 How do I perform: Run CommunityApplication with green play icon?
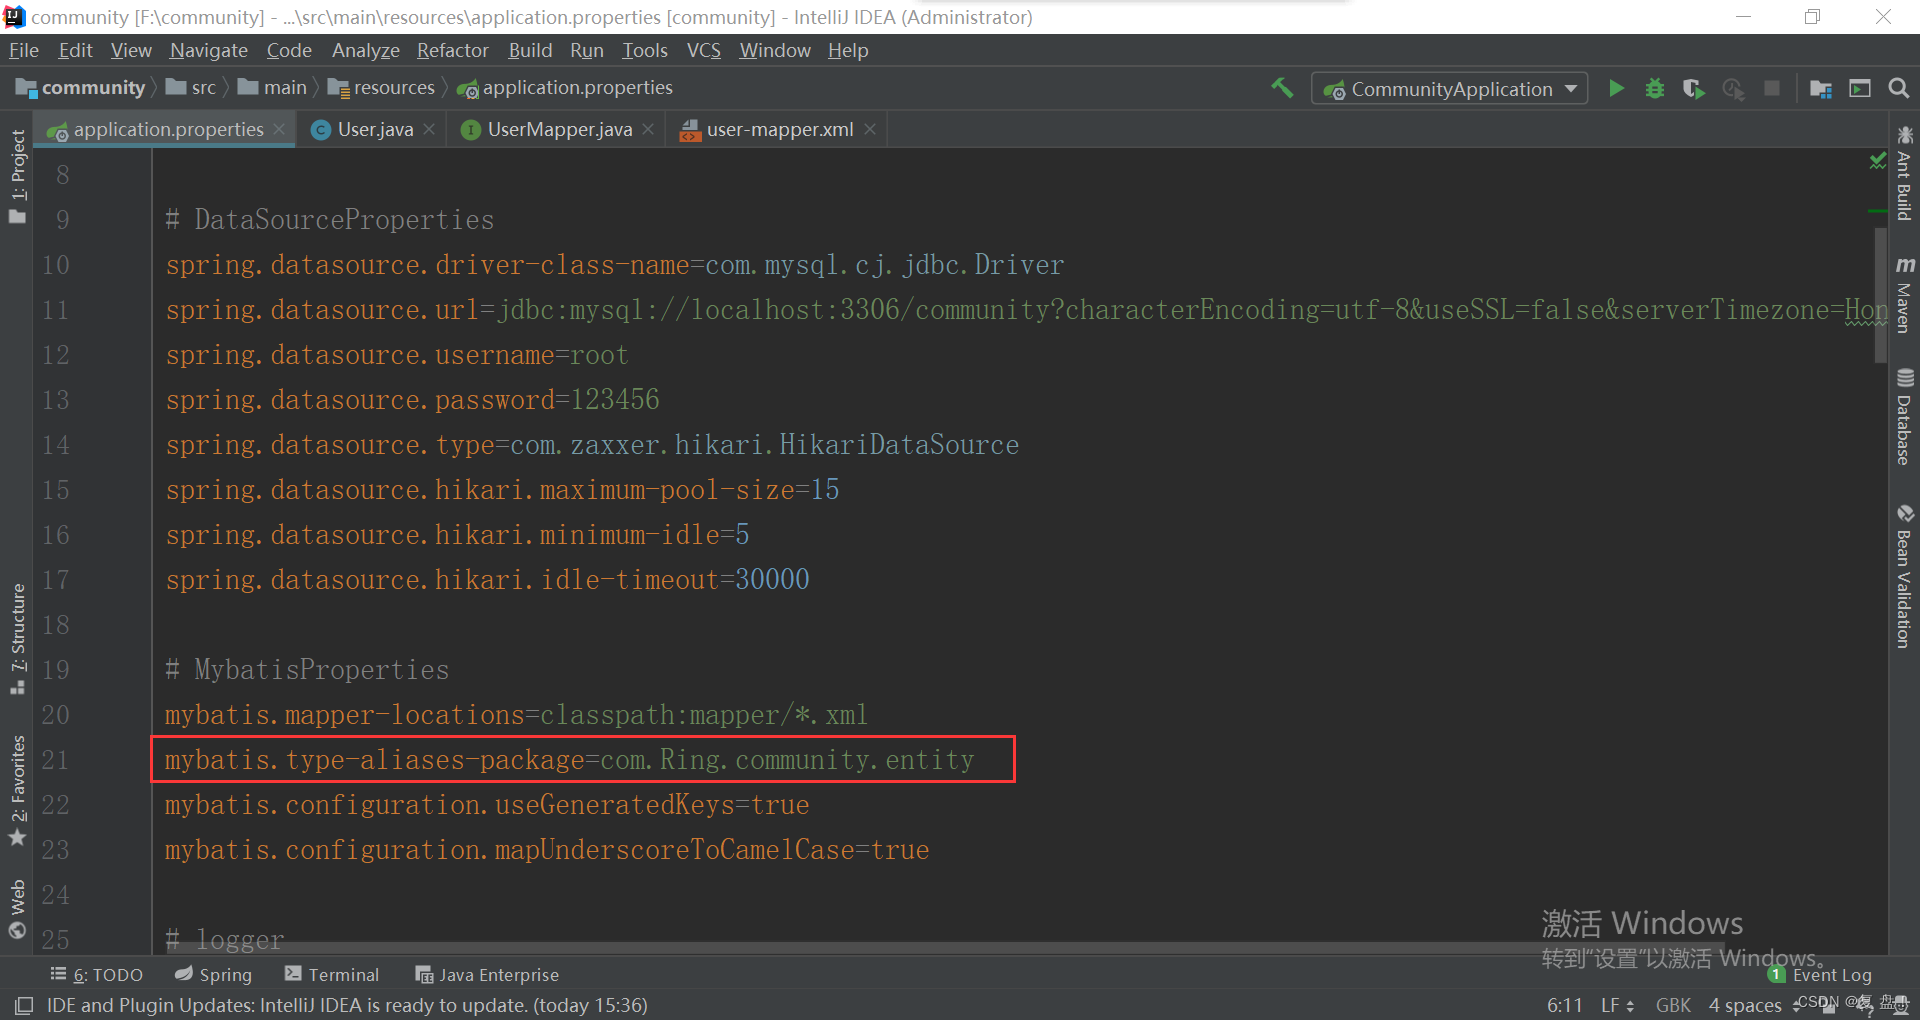(x=1616, y=88)
